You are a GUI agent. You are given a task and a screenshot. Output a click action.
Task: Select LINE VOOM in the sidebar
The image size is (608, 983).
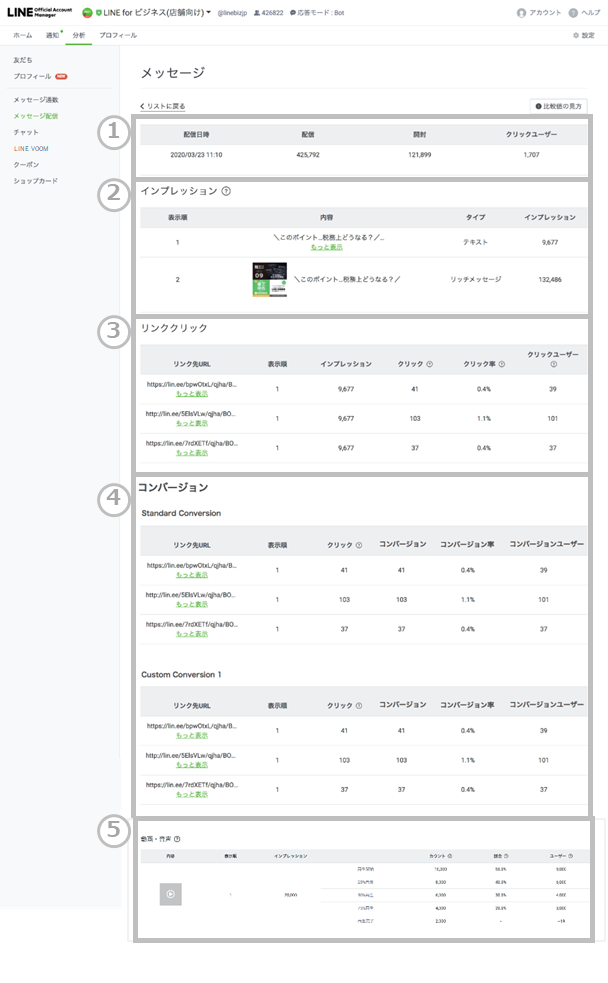coord(31,148)
